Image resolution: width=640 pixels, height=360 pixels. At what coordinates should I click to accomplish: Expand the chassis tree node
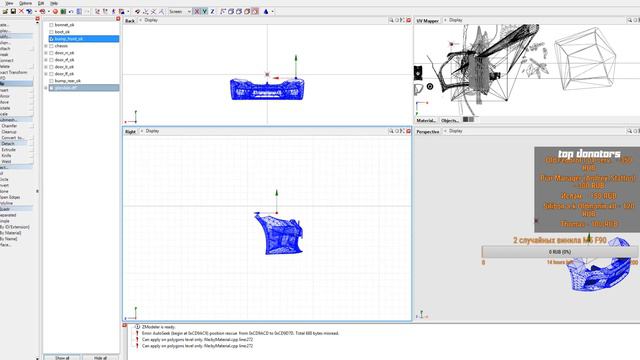pyautogui.click(x=46, y=46)
